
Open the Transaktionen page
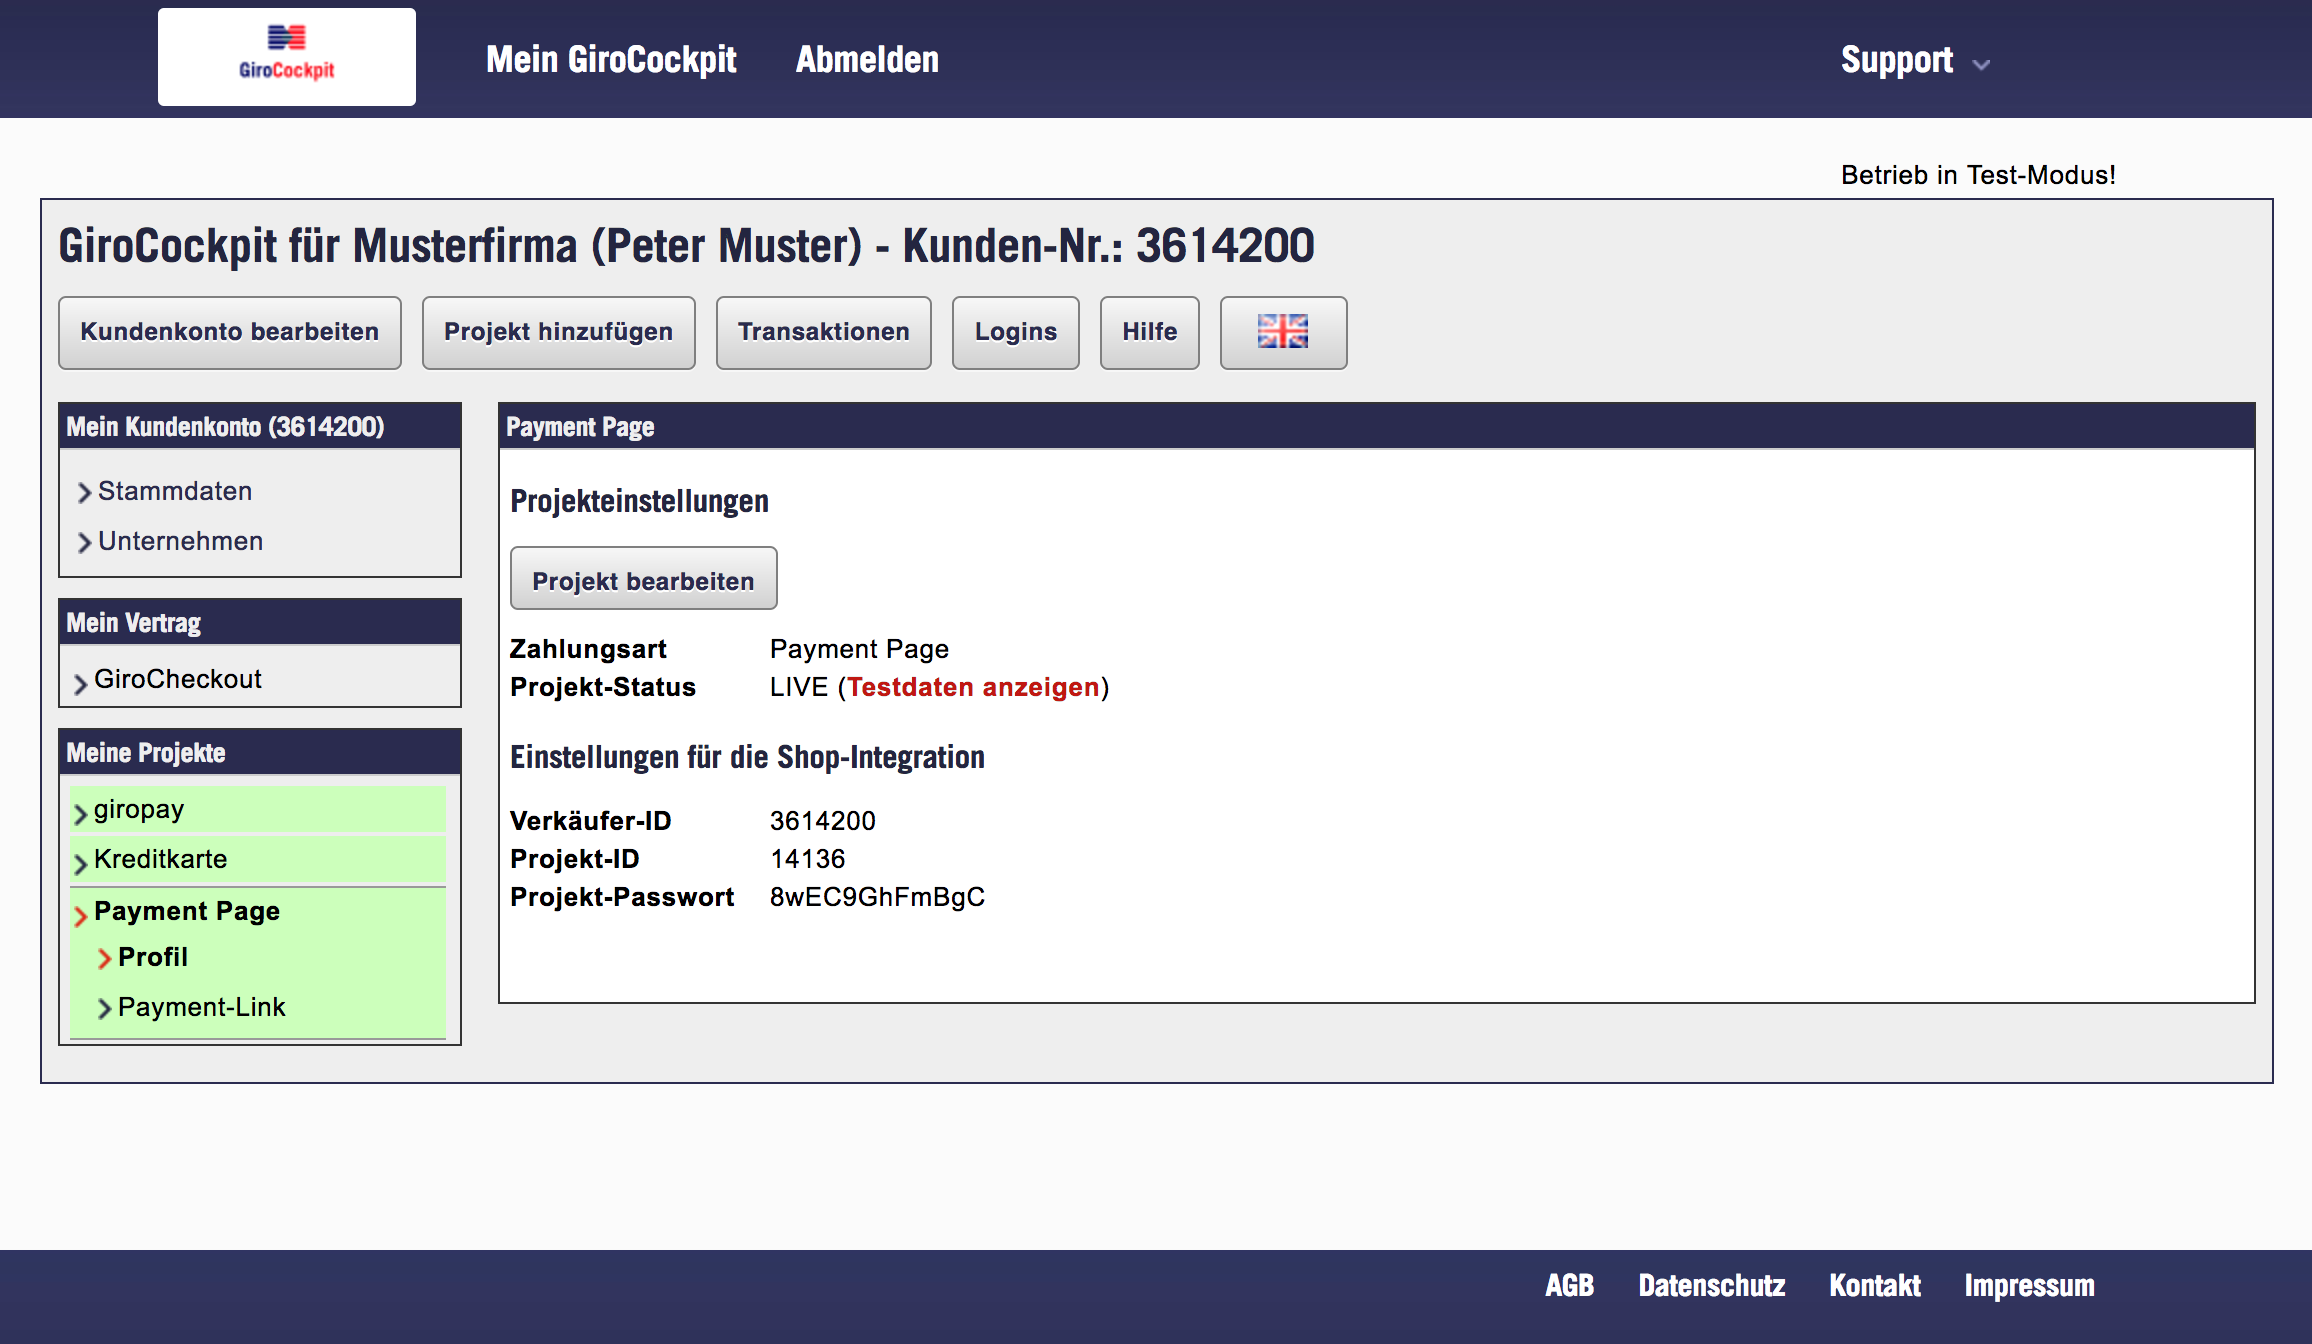[x=823, y=332]
